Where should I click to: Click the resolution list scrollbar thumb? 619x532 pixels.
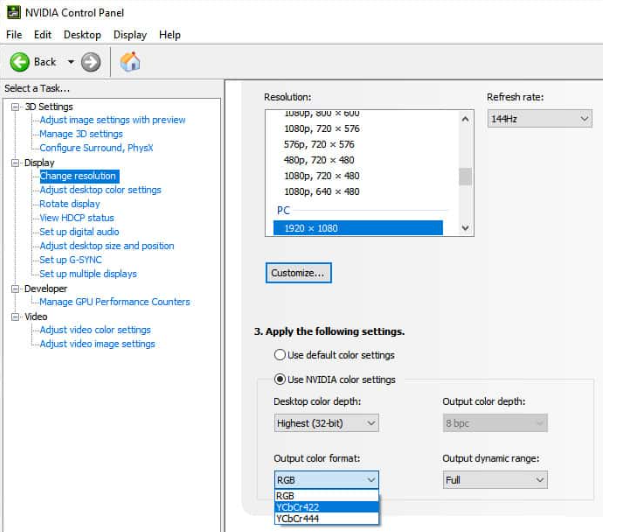pos(465,176)
